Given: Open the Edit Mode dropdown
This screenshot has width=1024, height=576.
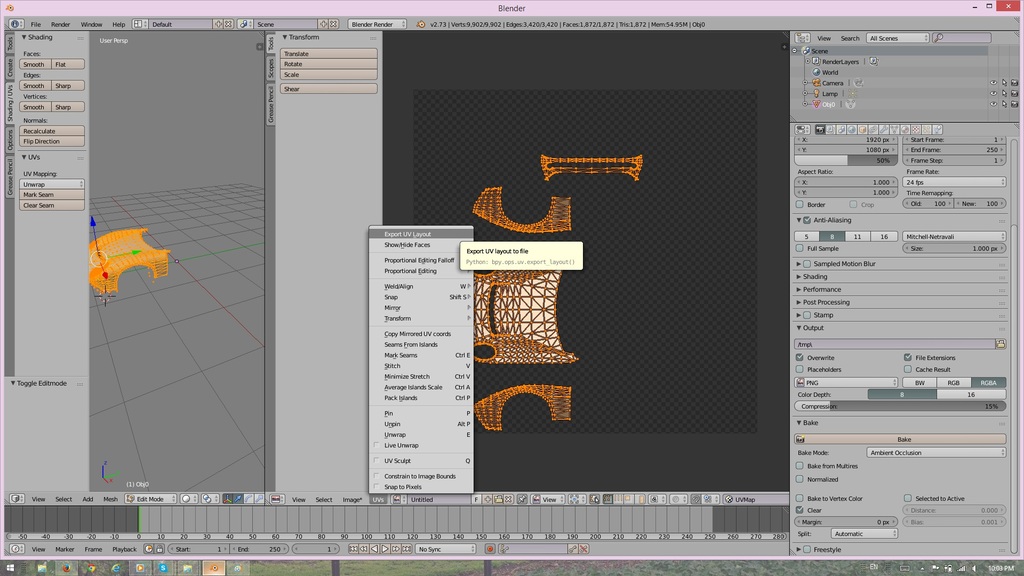Looking at the screenshot, I should coord(150,499).
